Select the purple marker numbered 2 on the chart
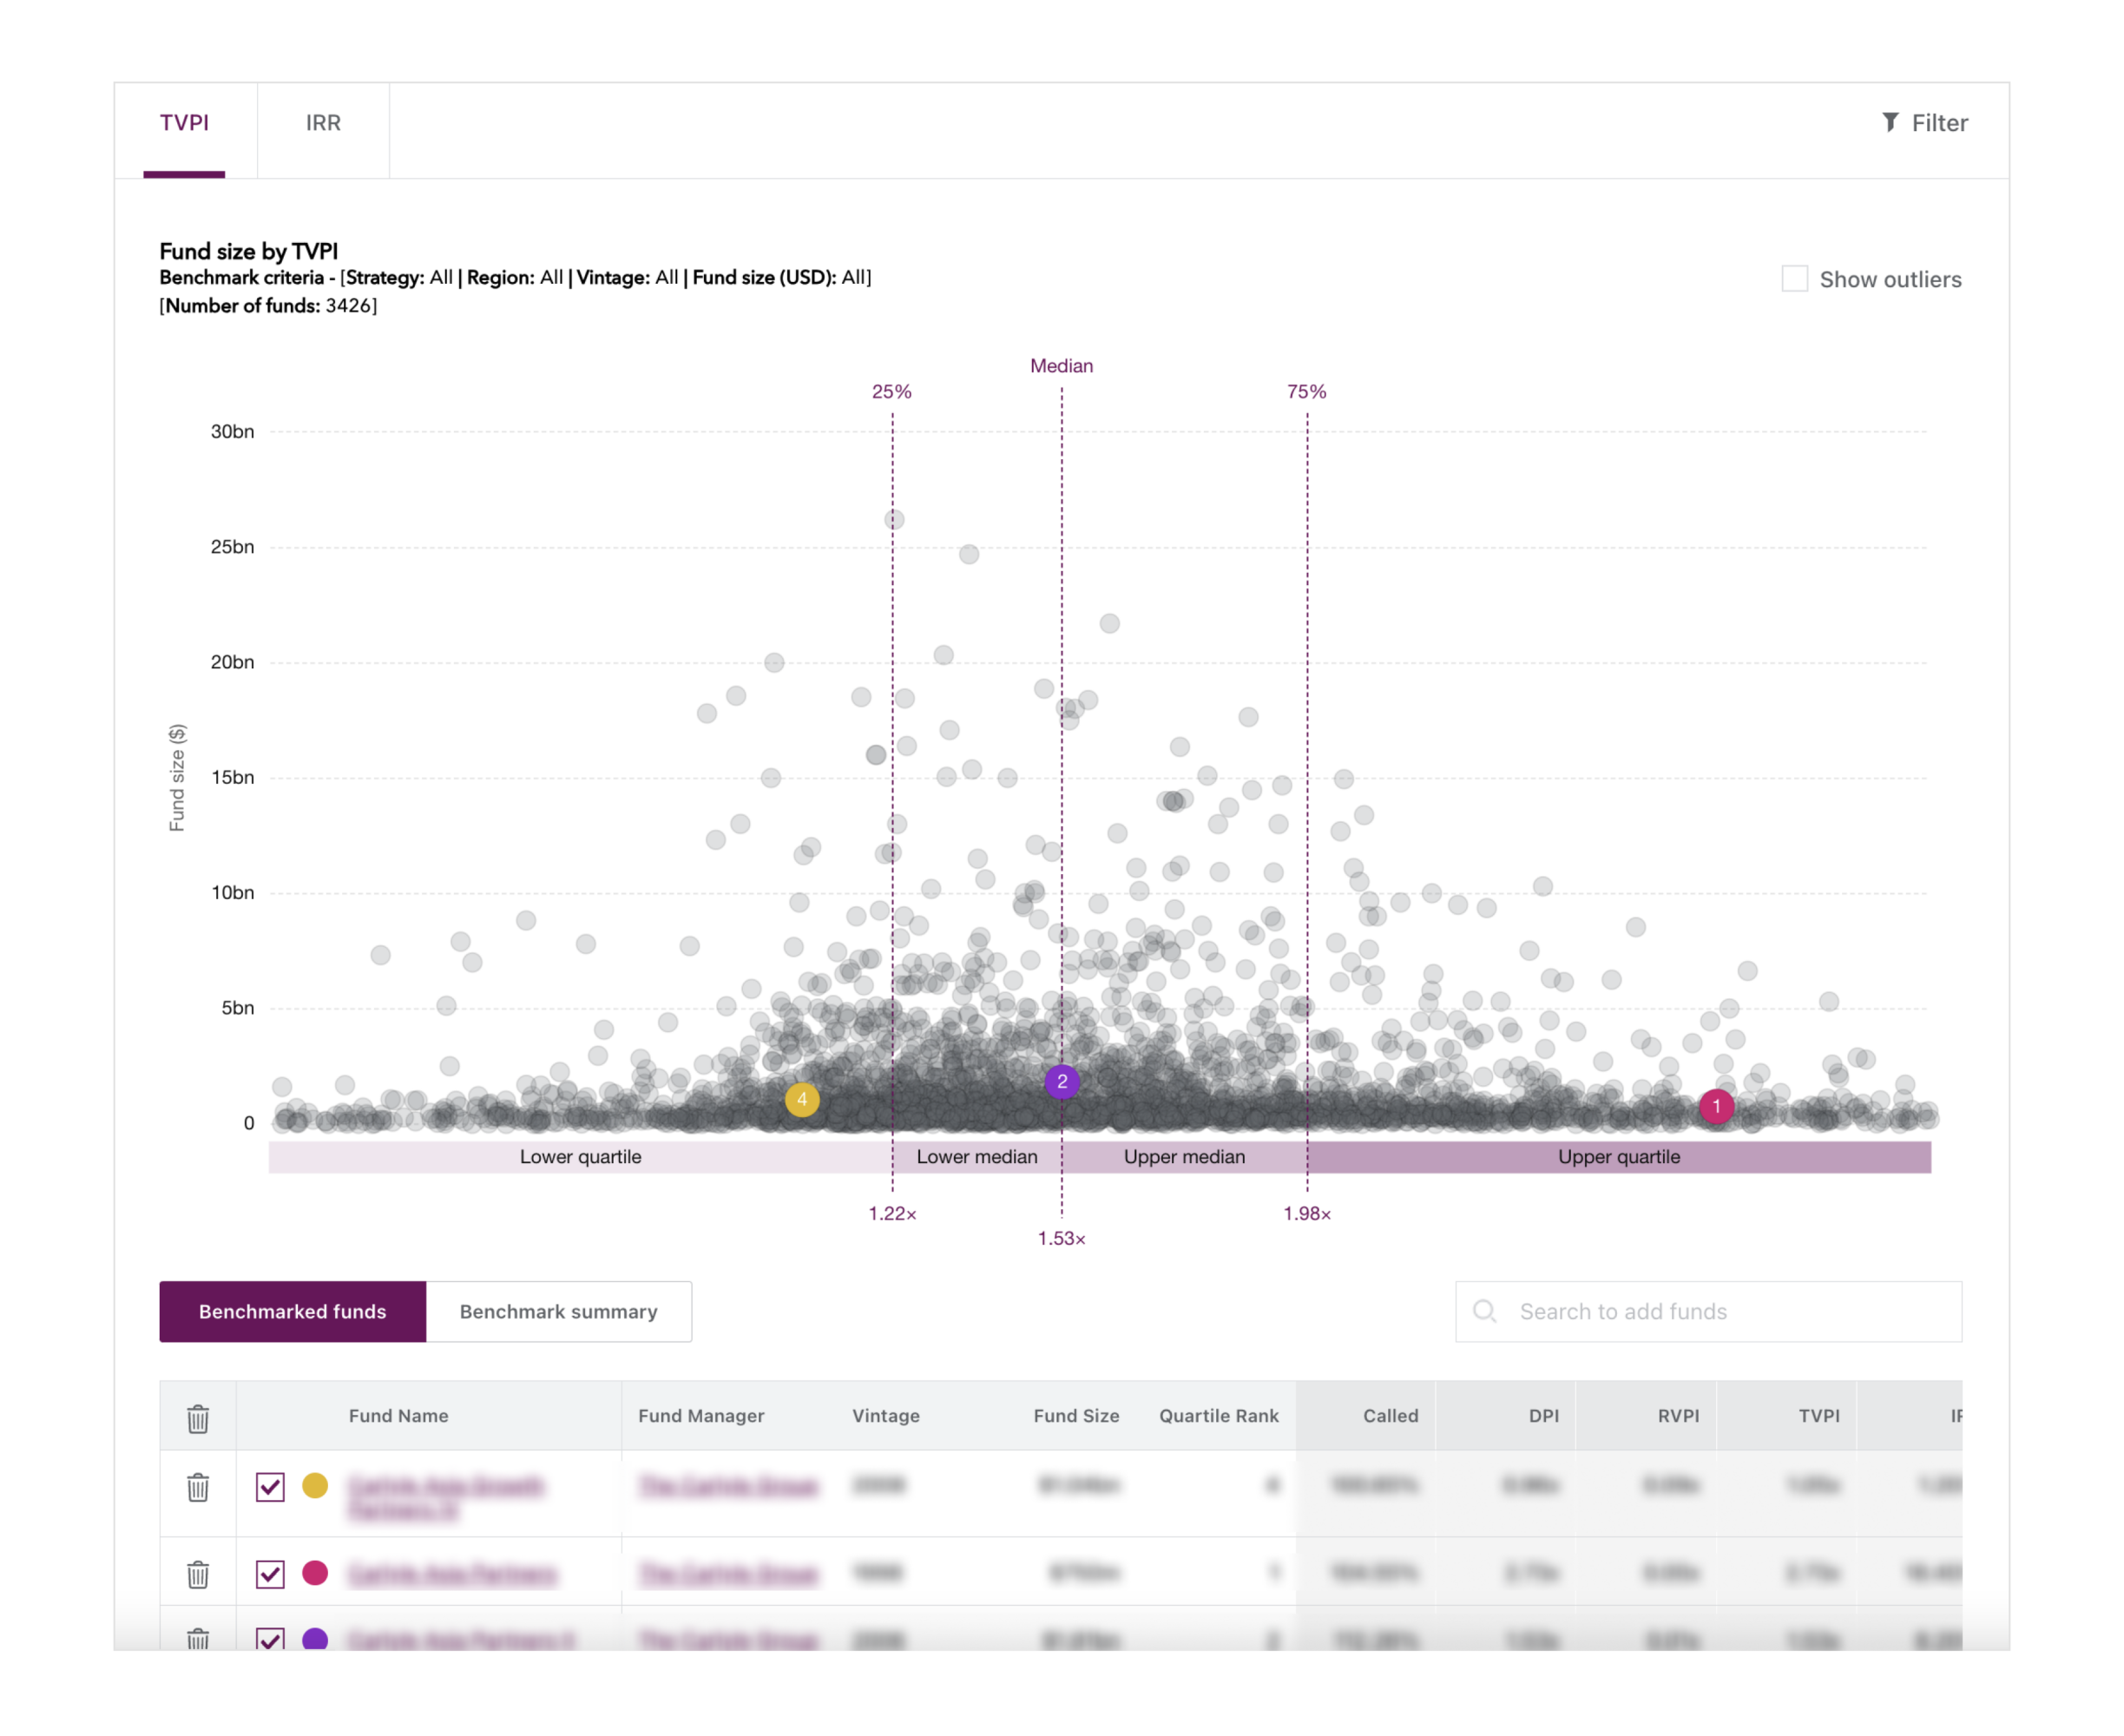Viewport: 2124px width, 1736px height. (x=1062, y=1081)
